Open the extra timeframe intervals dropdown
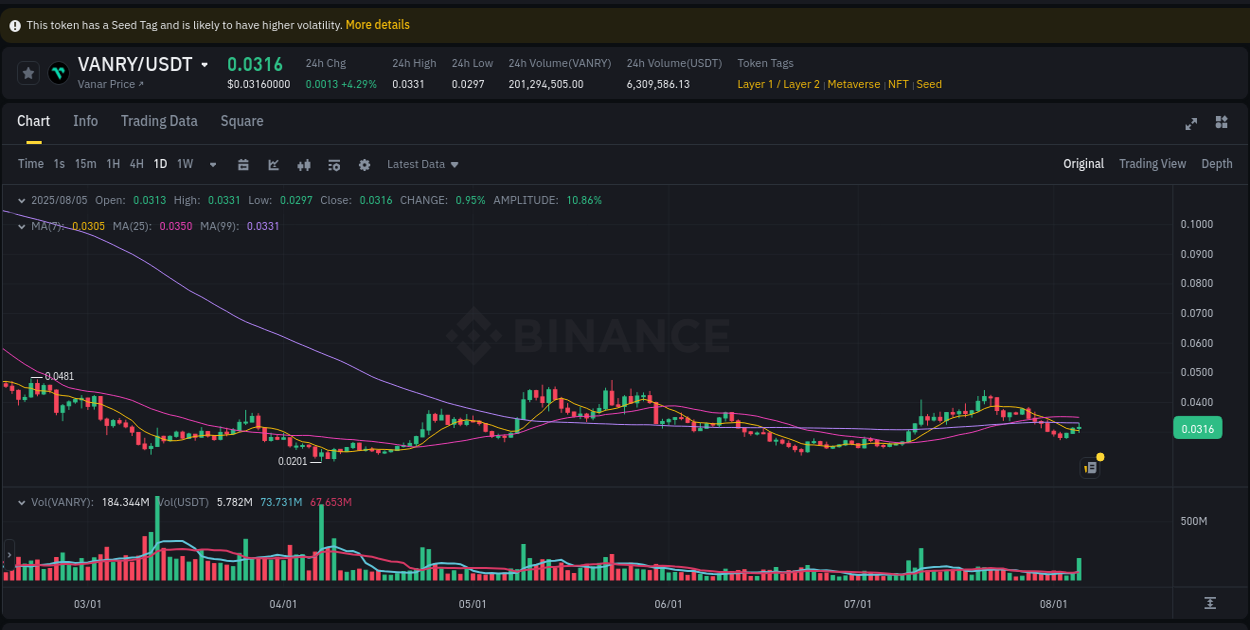 pyautogui.click(x=212, y=164)
